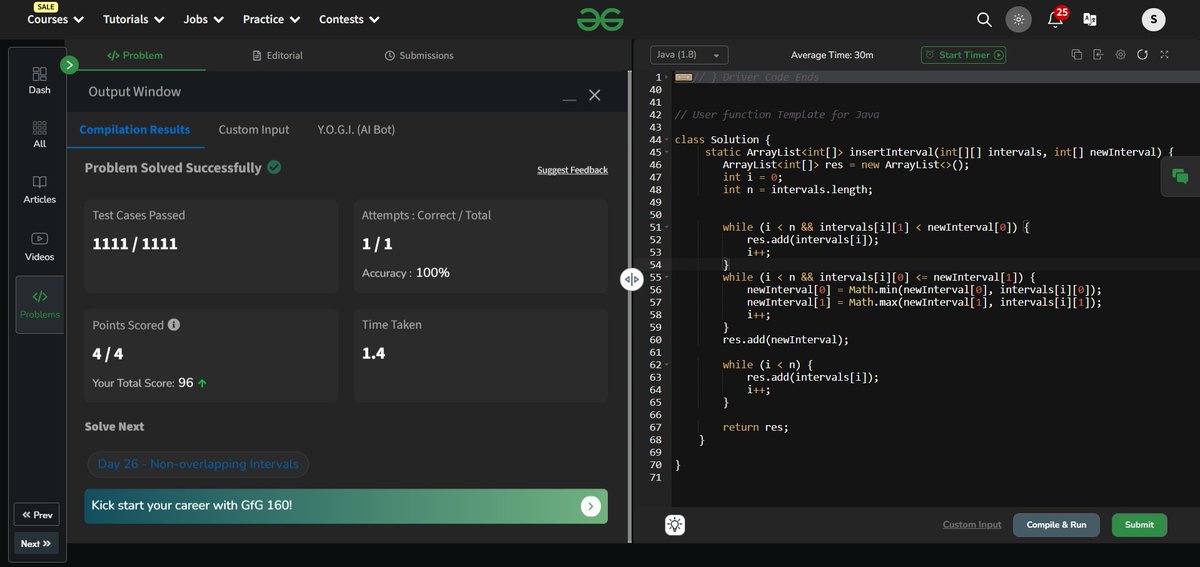Close the Output Window
Screen dimensions: 1200x567
click(594, 95)
